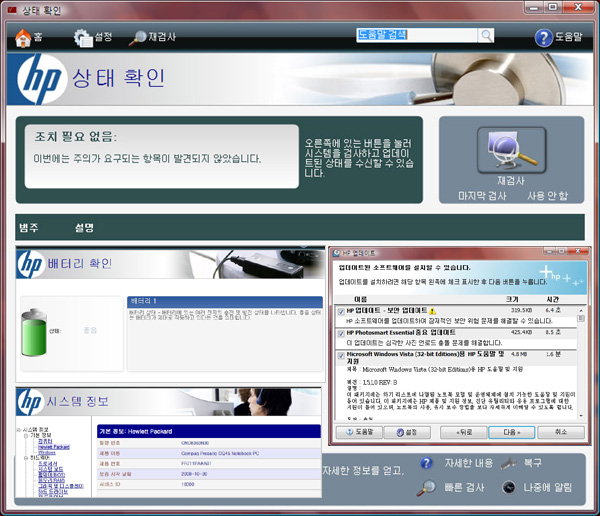
Task: Click the 배터리 1 header tab
Action: click(x=225, y=301)
